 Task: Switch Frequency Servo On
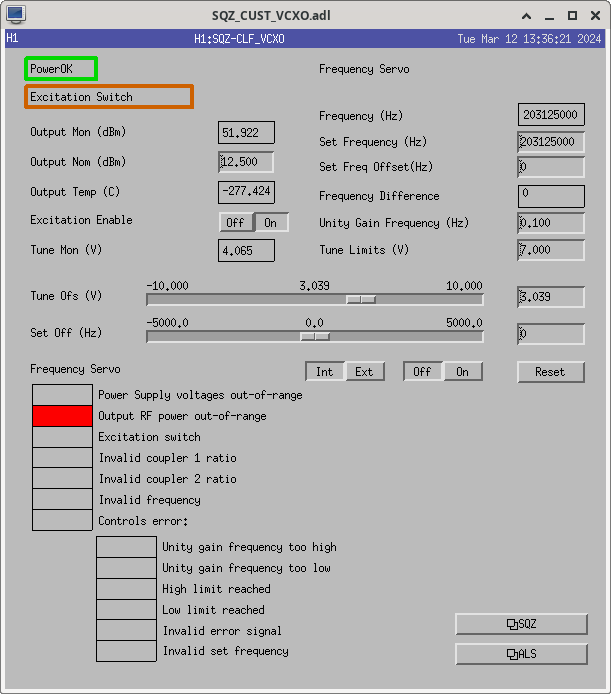point(462,372)
